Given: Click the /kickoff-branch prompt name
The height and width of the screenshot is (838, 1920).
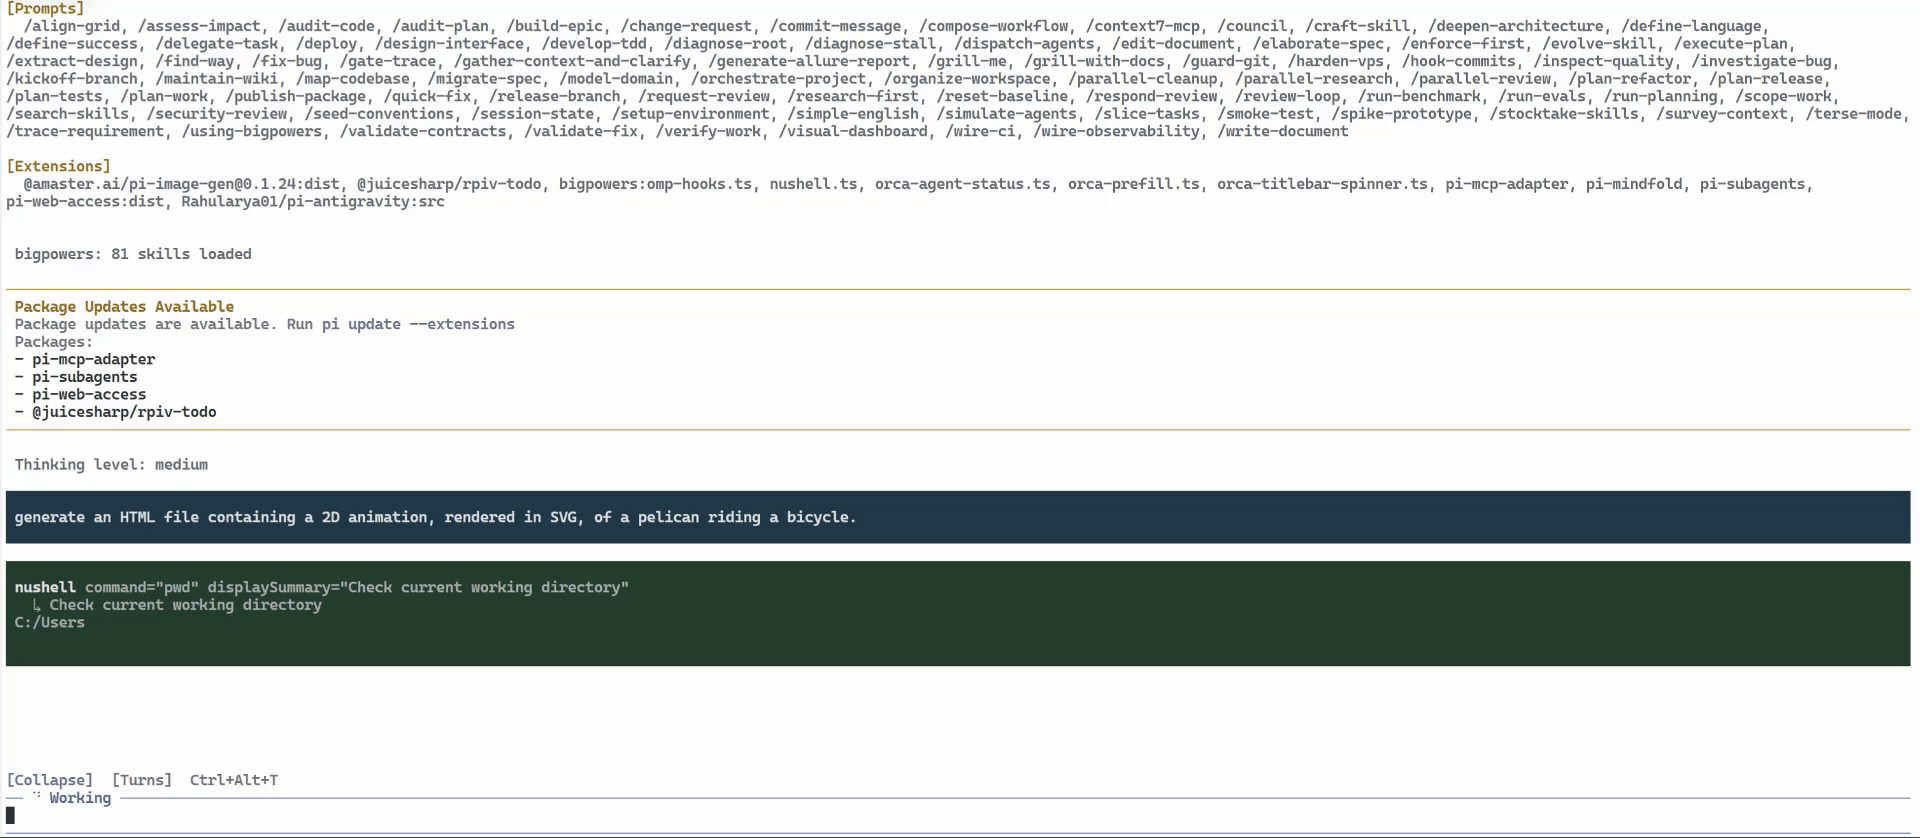Looking at the screenshot, I should 72,79.
